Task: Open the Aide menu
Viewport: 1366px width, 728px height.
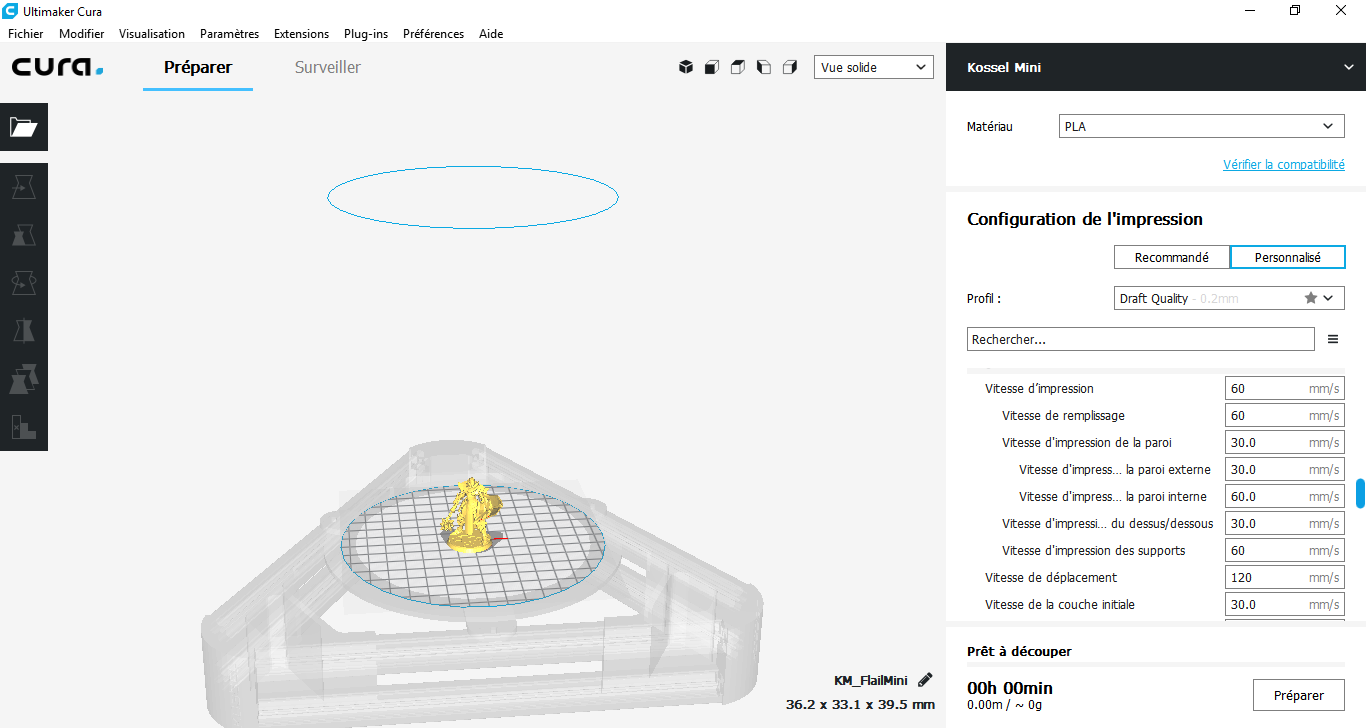Action: (x=491, y=33)
